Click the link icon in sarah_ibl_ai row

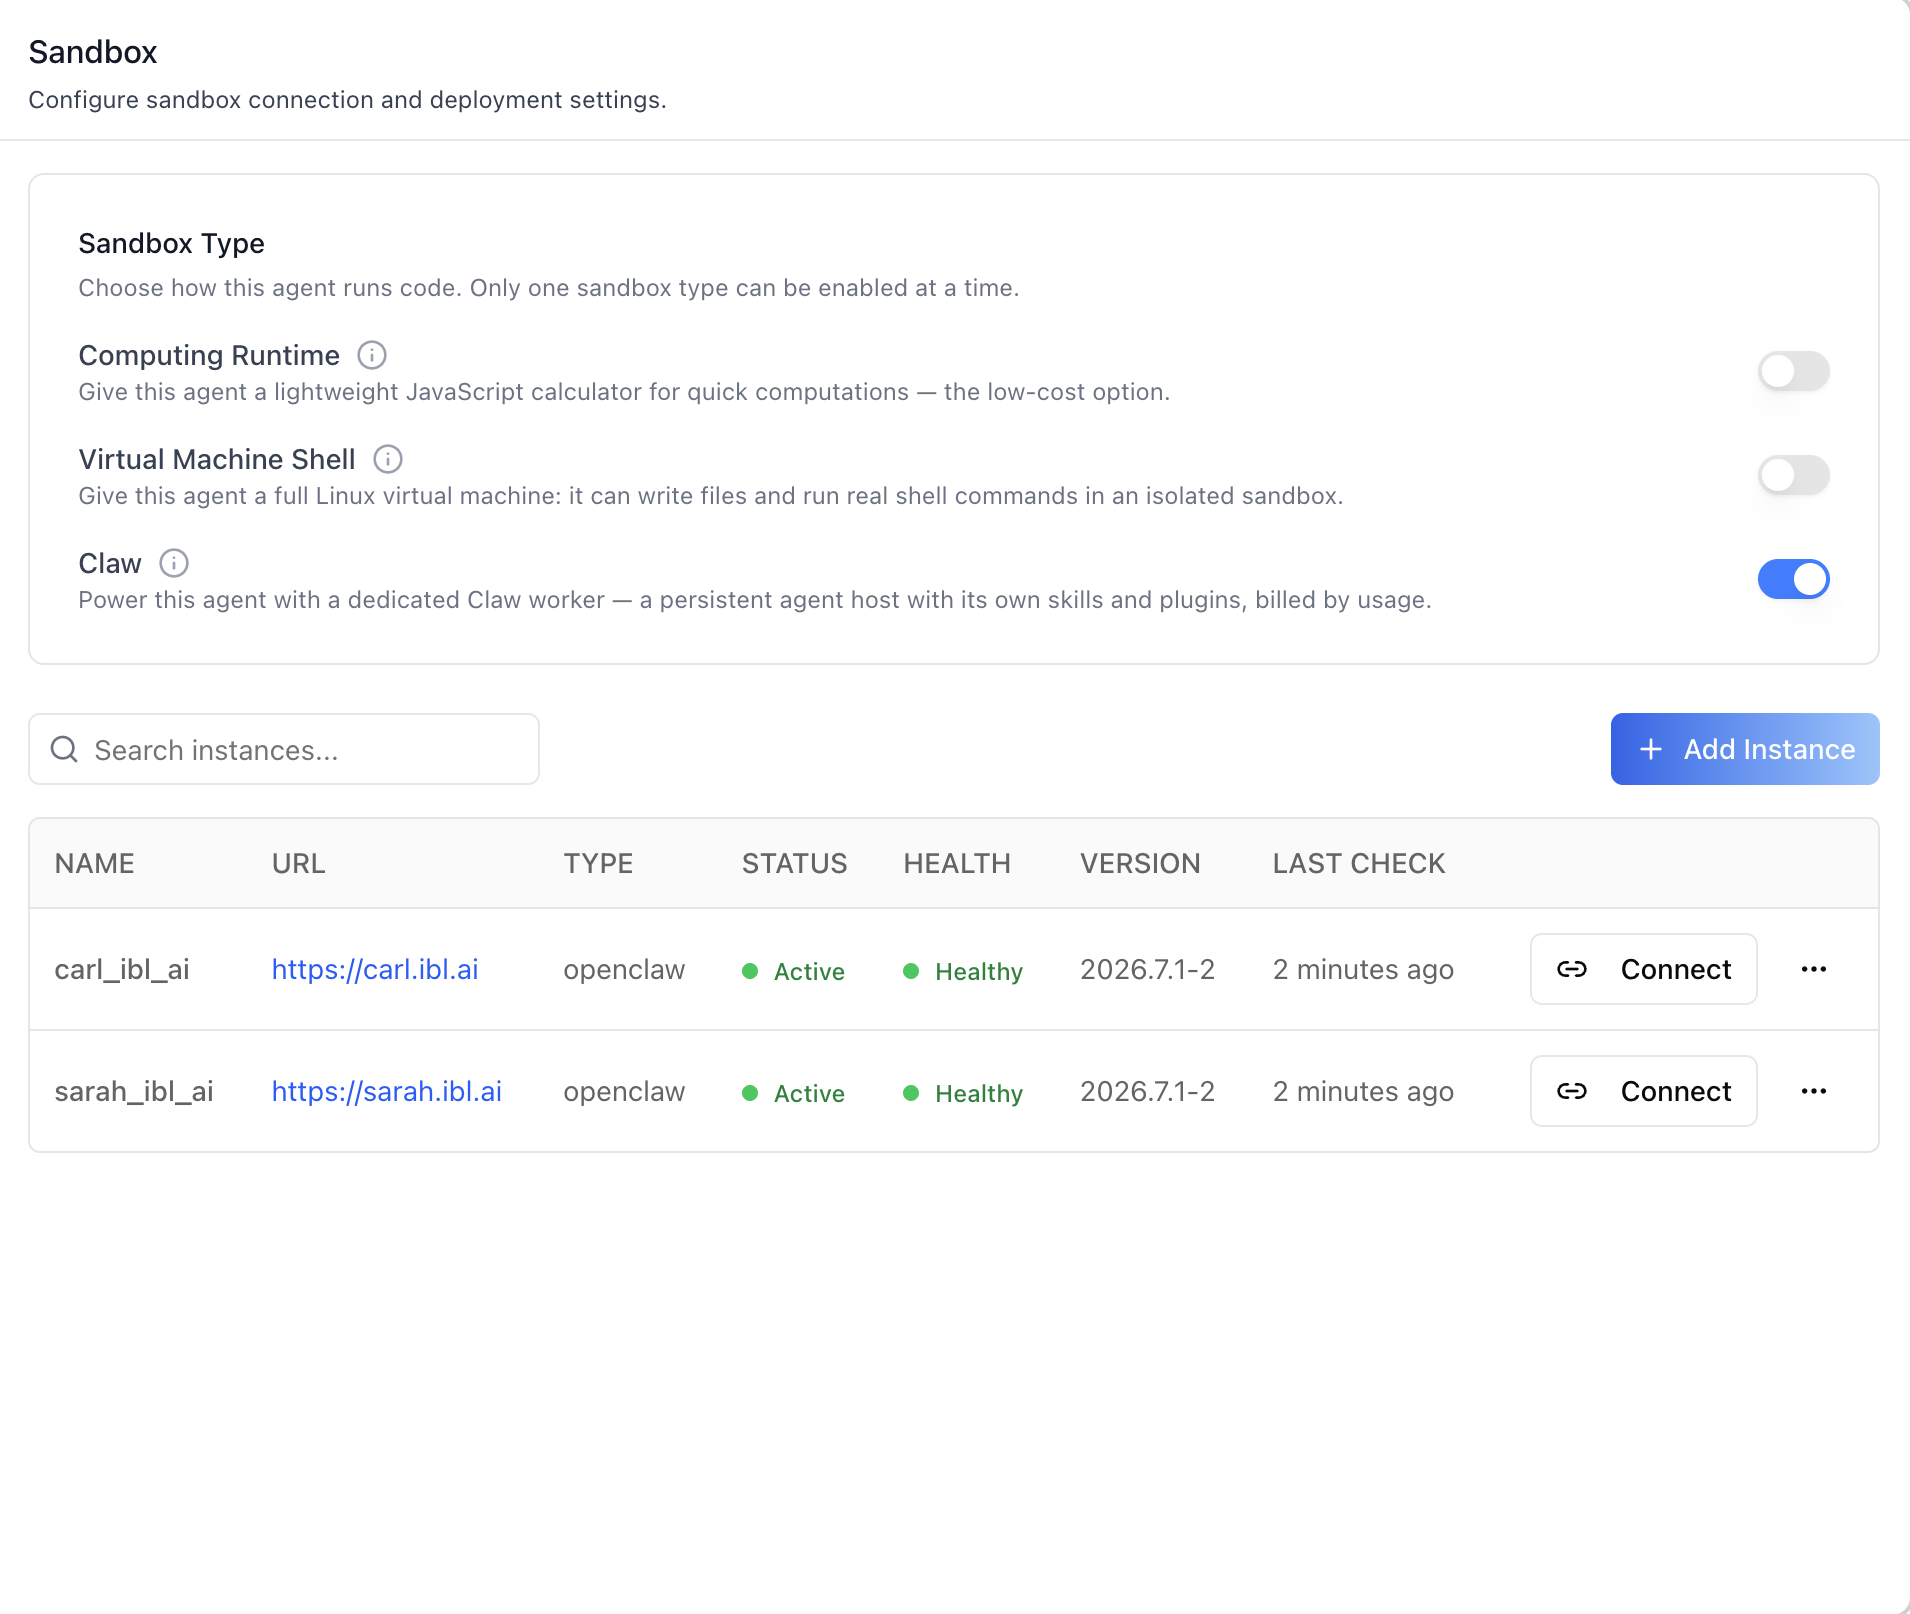click(1572, 1091)
